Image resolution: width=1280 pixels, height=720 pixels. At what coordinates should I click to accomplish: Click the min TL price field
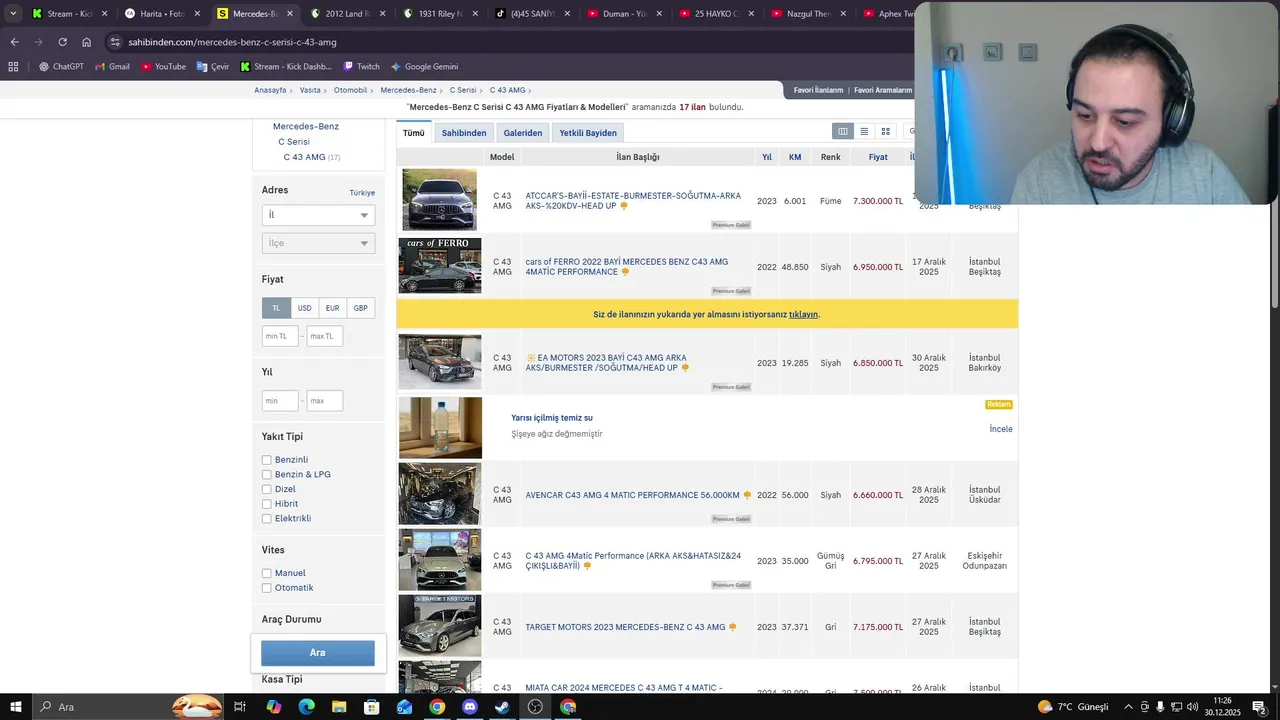point(280,336)
